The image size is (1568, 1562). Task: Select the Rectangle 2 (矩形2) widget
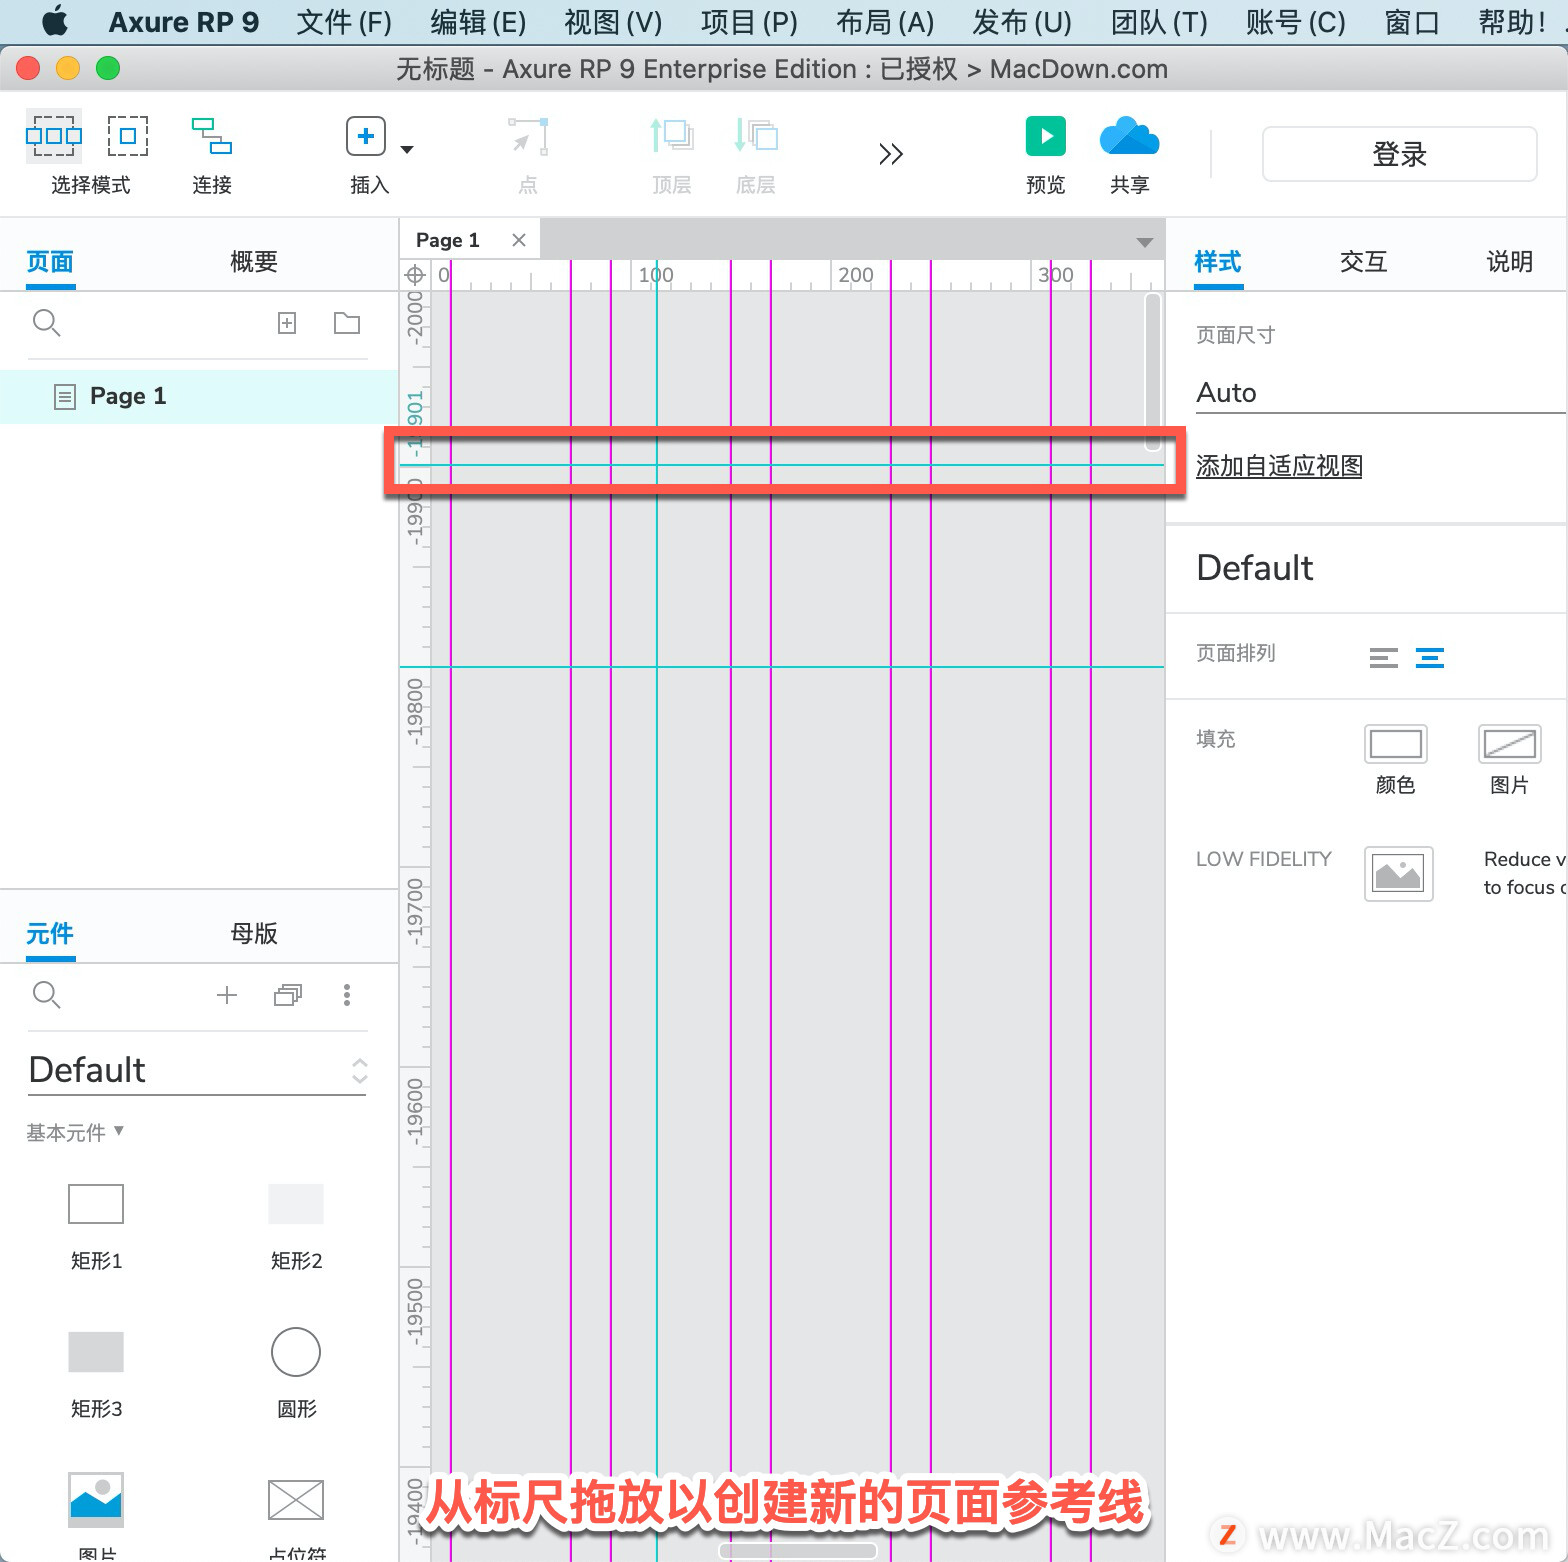(x=296, y=1204)
